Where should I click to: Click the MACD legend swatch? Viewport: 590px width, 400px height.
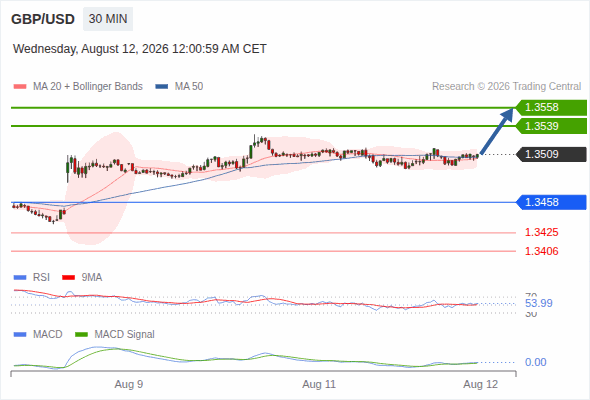click(x=20, y=335)
